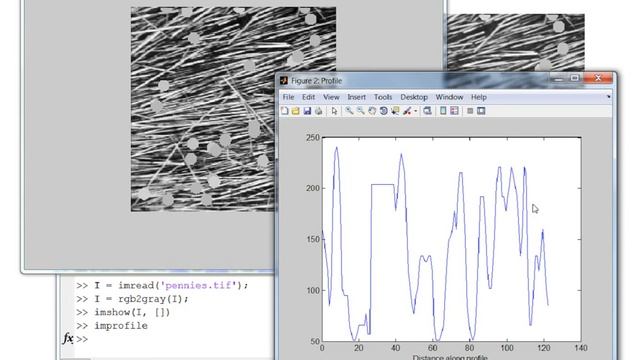Open the File menu in Figure 2

point(288,97)
